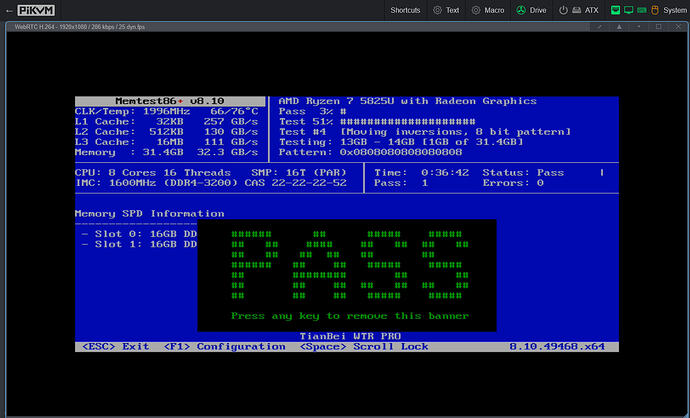
Task: Click the 'Errors: 0' counter
Action: 513,183
